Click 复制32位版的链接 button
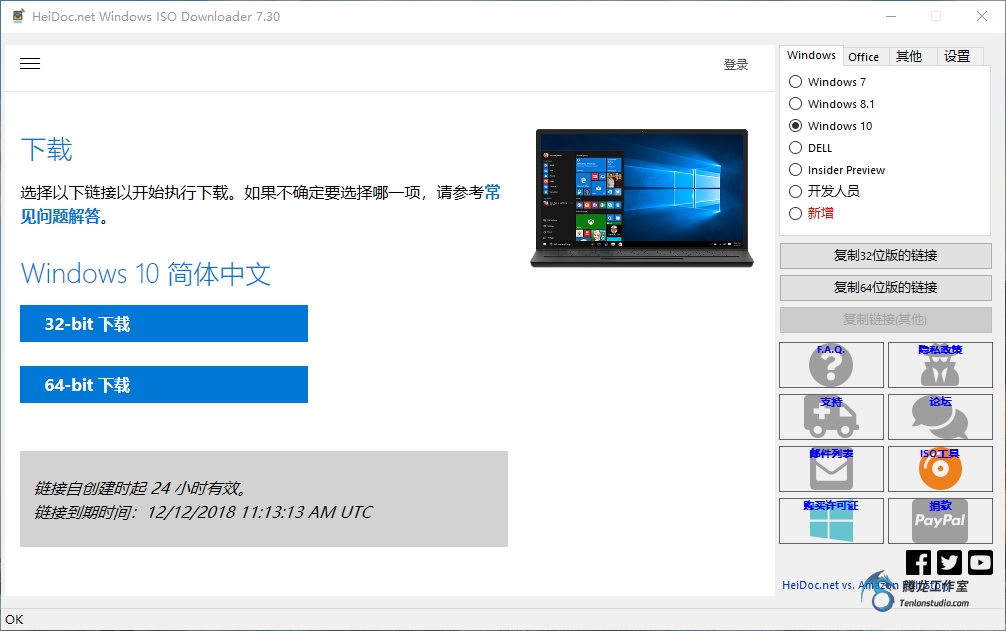 (x=885, y=256)
